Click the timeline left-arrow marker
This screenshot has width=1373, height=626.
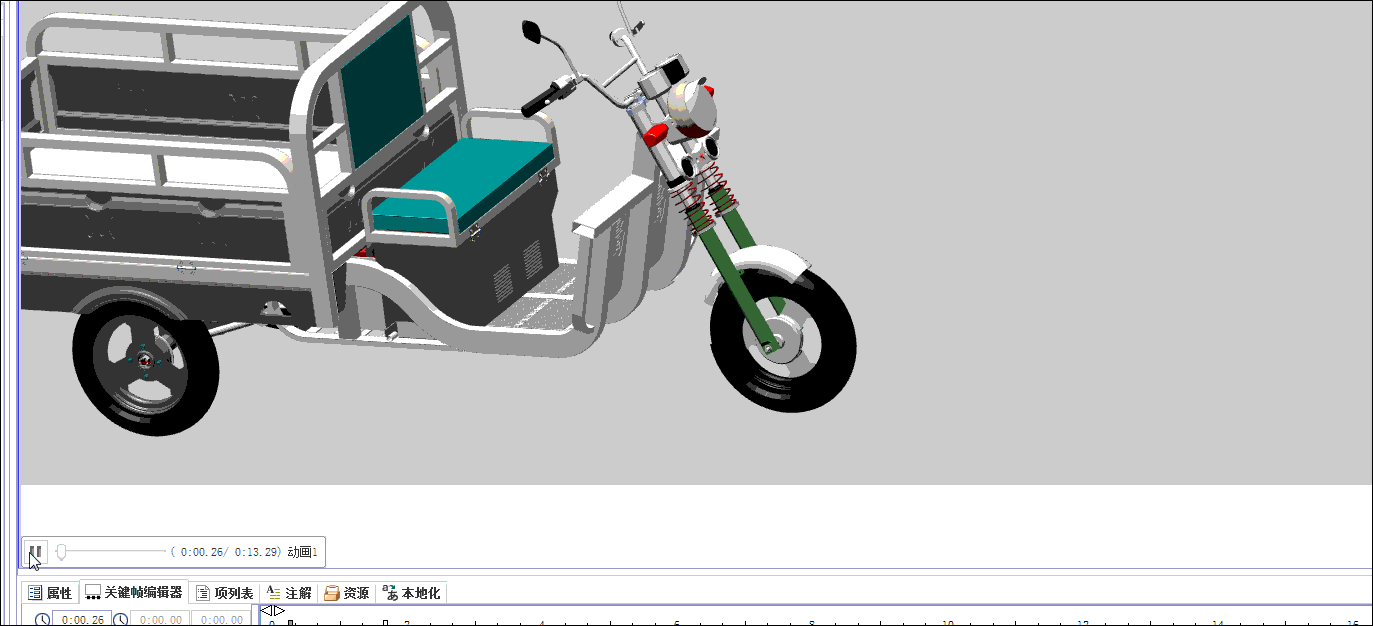click(266, 610)
